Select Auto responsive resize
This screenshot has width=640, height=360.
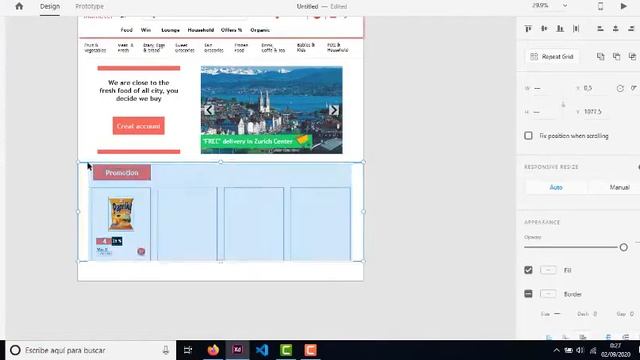click(556, 187)
